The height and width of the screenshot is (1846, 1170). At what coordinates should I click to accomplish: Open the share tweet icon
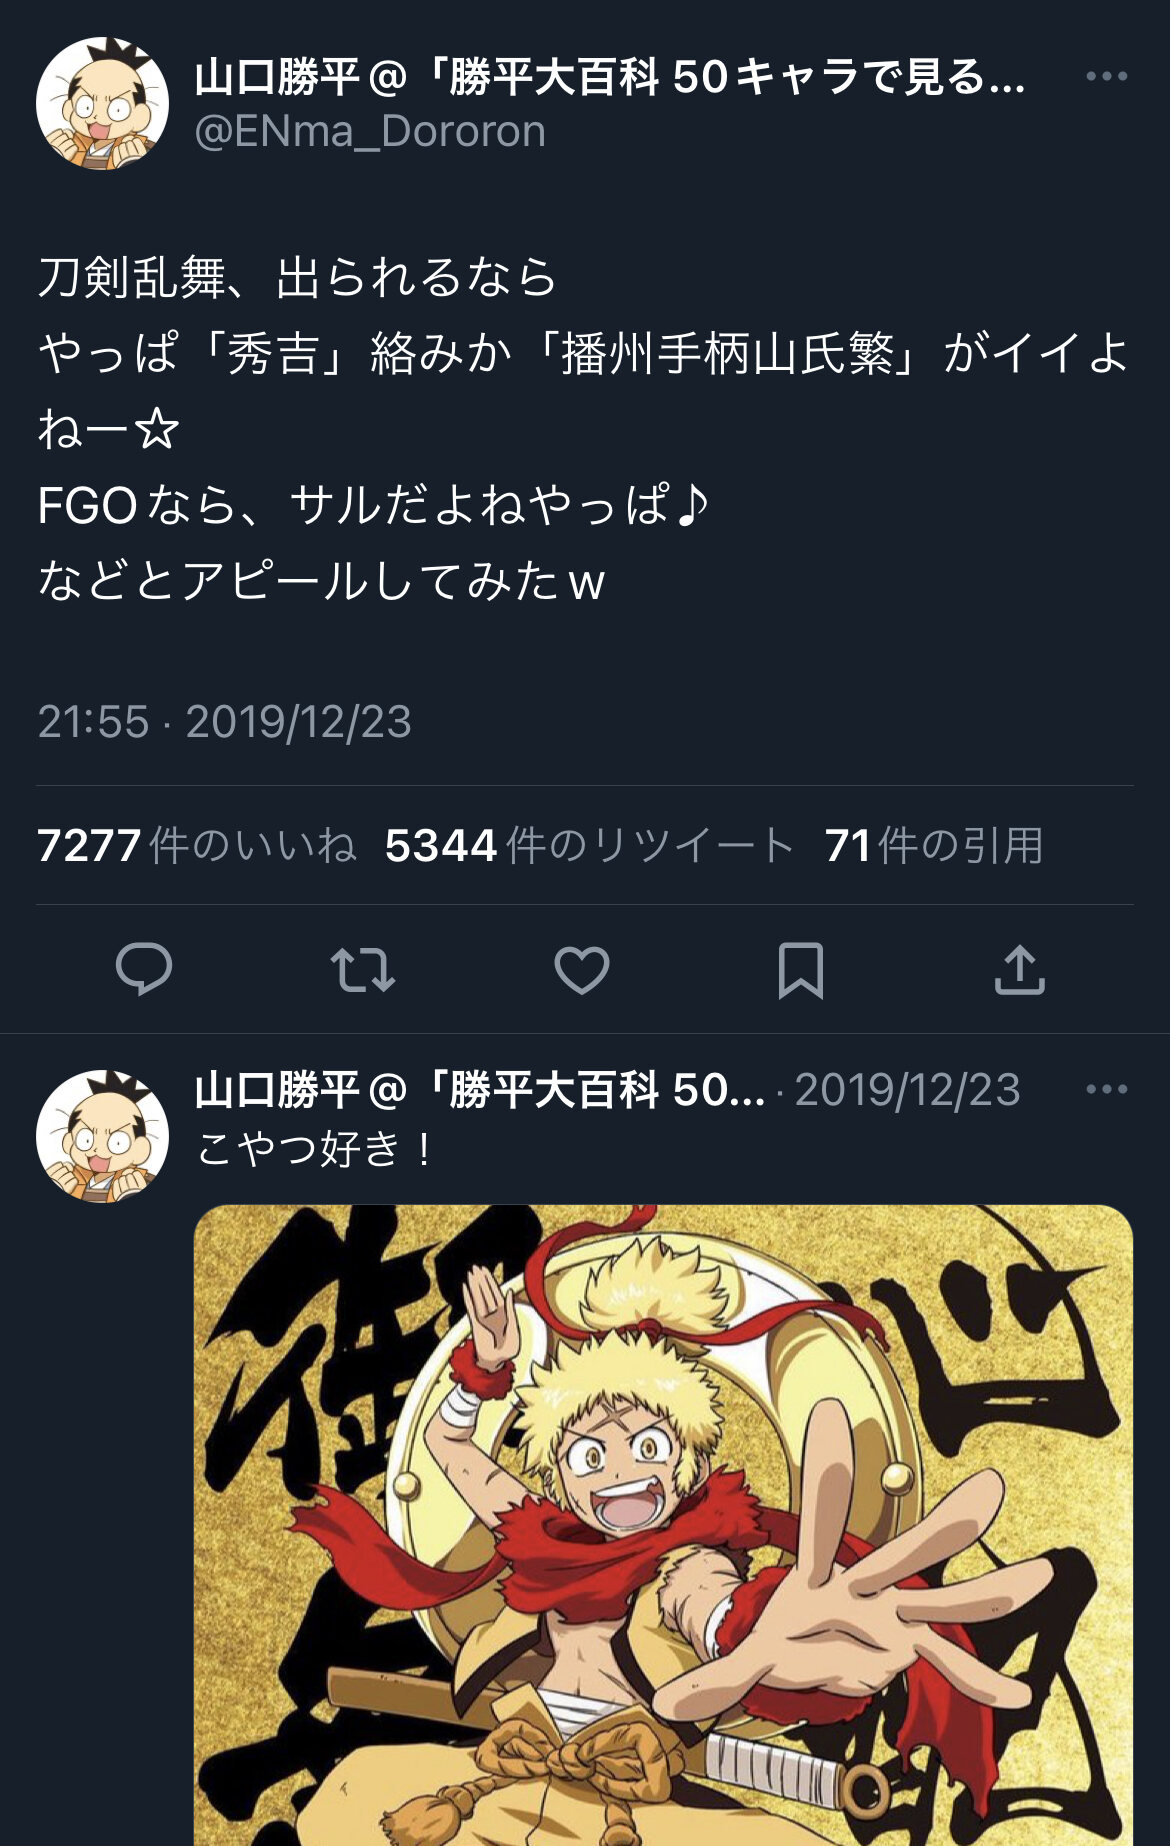coord(1020,969)
